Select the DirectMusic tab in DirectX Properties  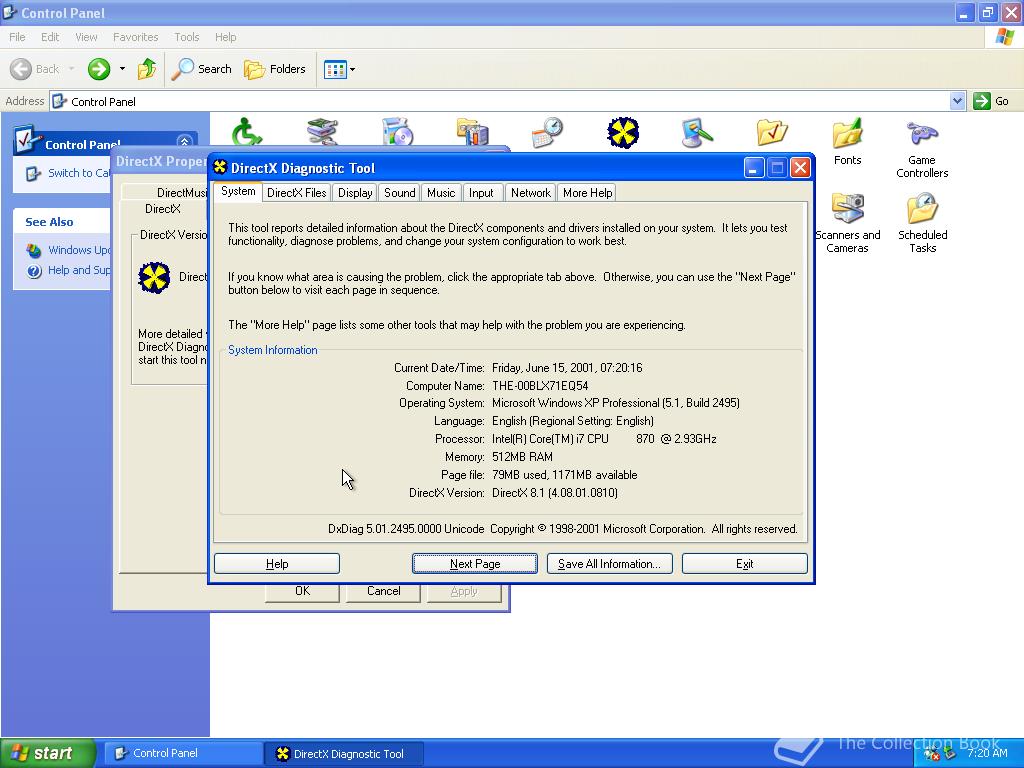point(167,193)
